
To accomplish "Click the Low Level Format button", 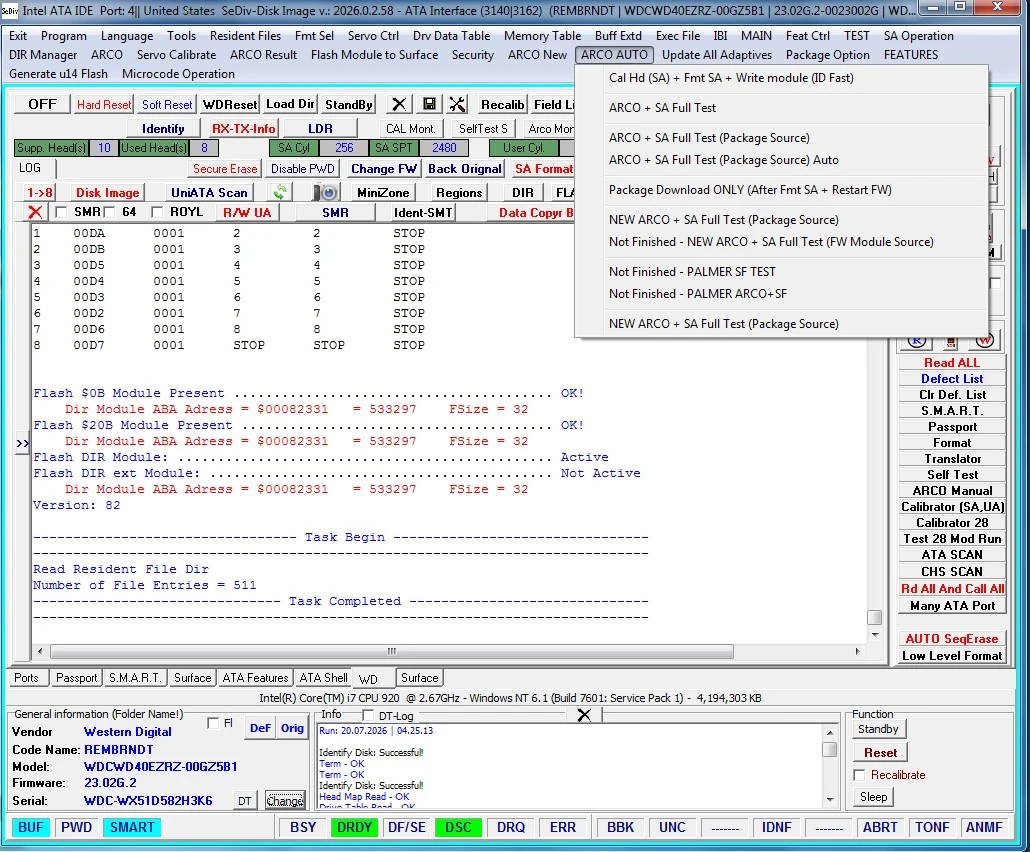I will tap(951, 656).
